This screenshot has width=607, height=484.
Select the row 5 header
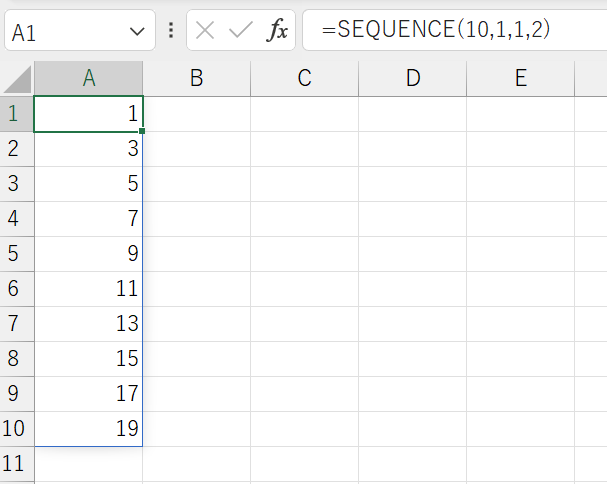point(17,254)
